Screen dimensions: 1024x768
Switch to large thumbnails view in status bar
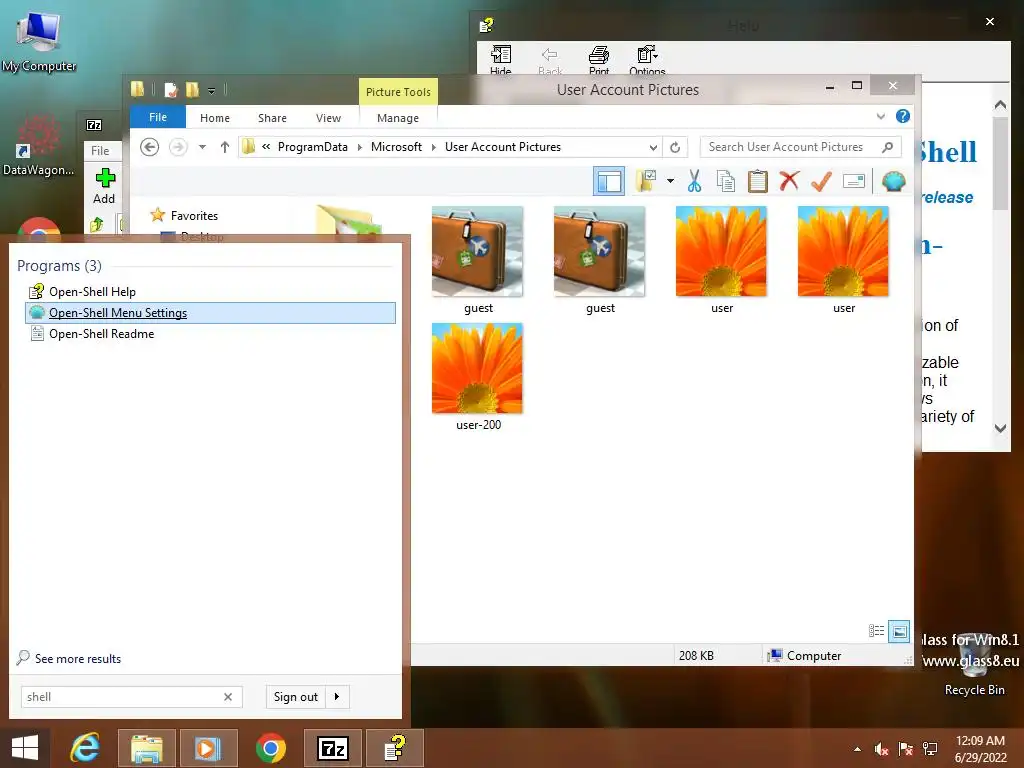pyautogui.click(x=899, y=631)
